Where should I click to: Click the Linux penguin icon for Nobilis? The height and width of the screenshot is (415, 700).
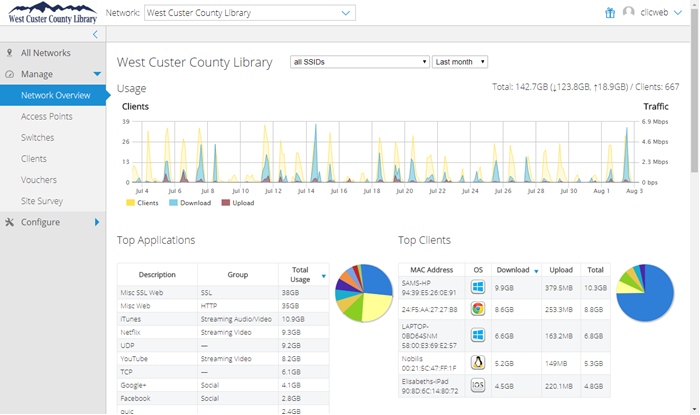pyautogui.click(x=478, y=362)
